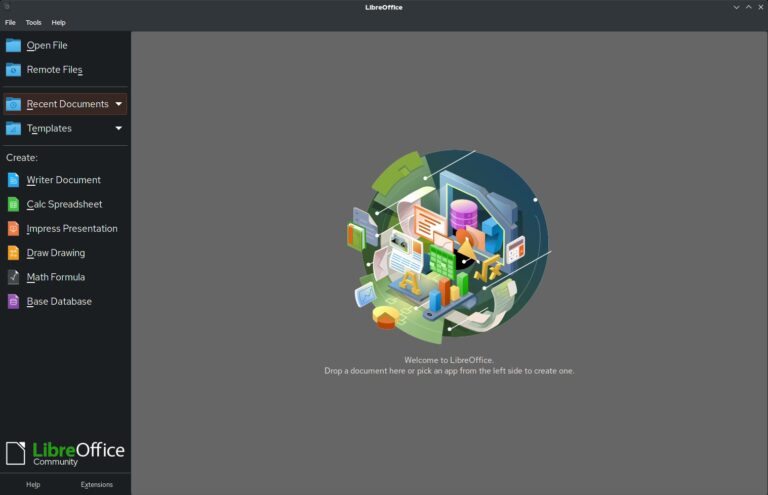
Task: Open the File menu
Action: 10,22
